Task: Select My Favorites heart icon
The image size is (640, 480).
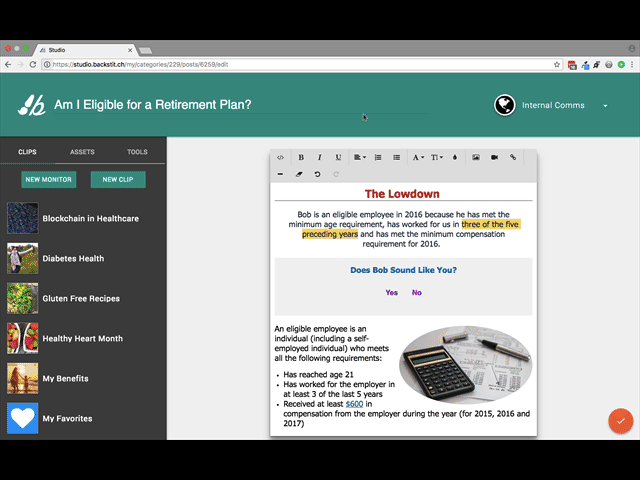Action: 22,418
